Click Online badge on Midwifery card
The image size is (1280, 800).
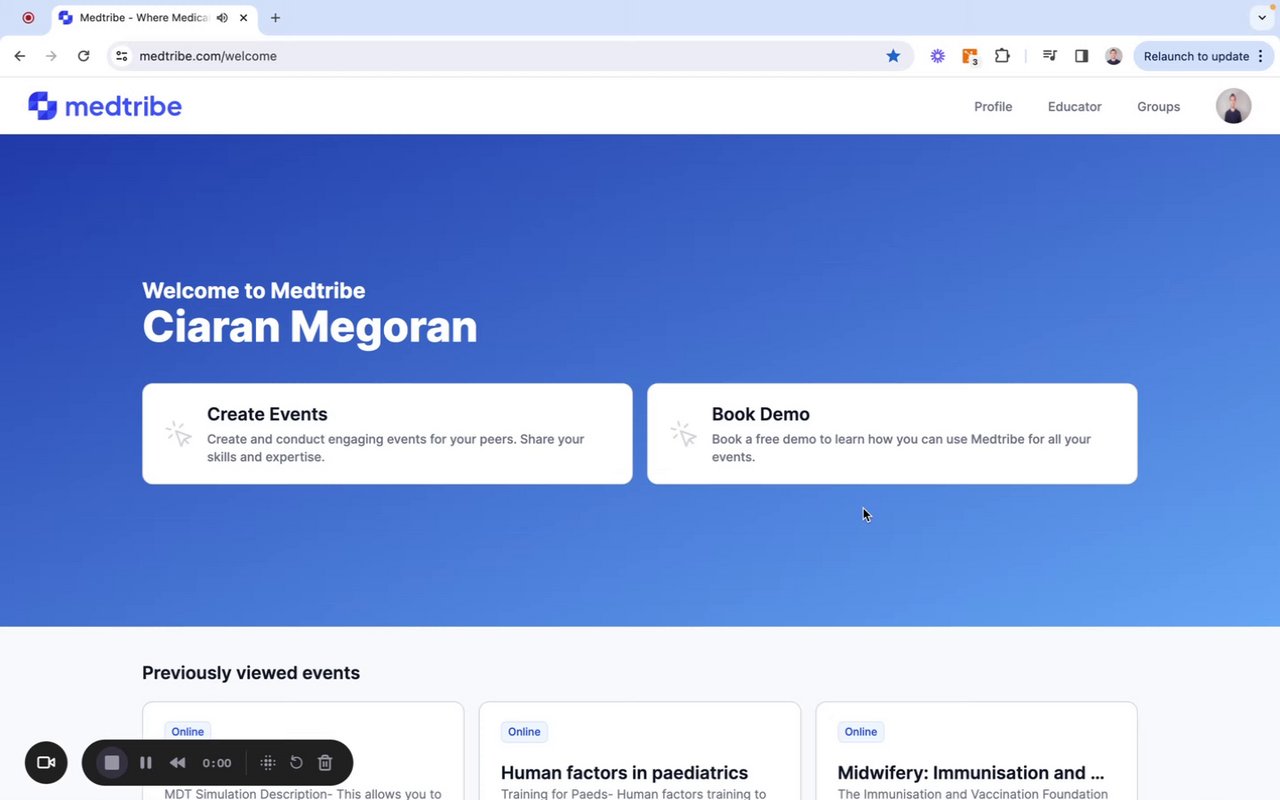click(861, 732)
